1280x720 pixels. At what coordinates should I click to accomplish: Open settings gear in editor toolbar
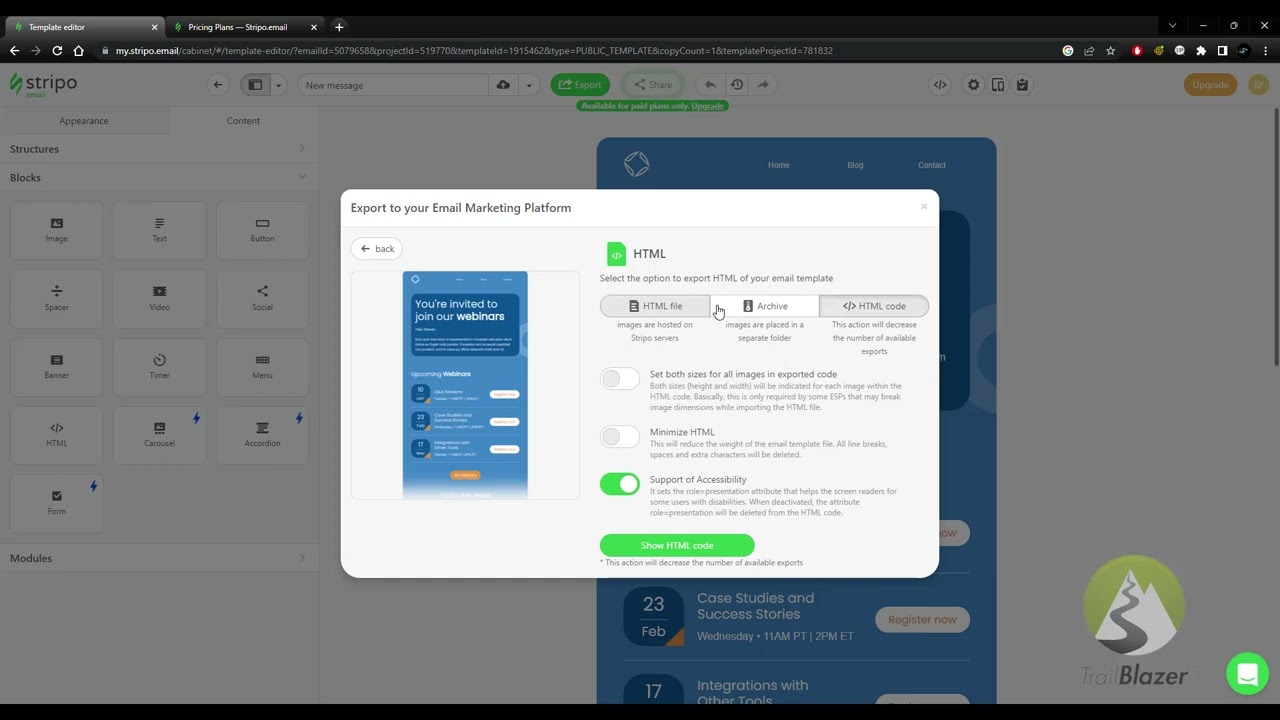pos(973,85)
